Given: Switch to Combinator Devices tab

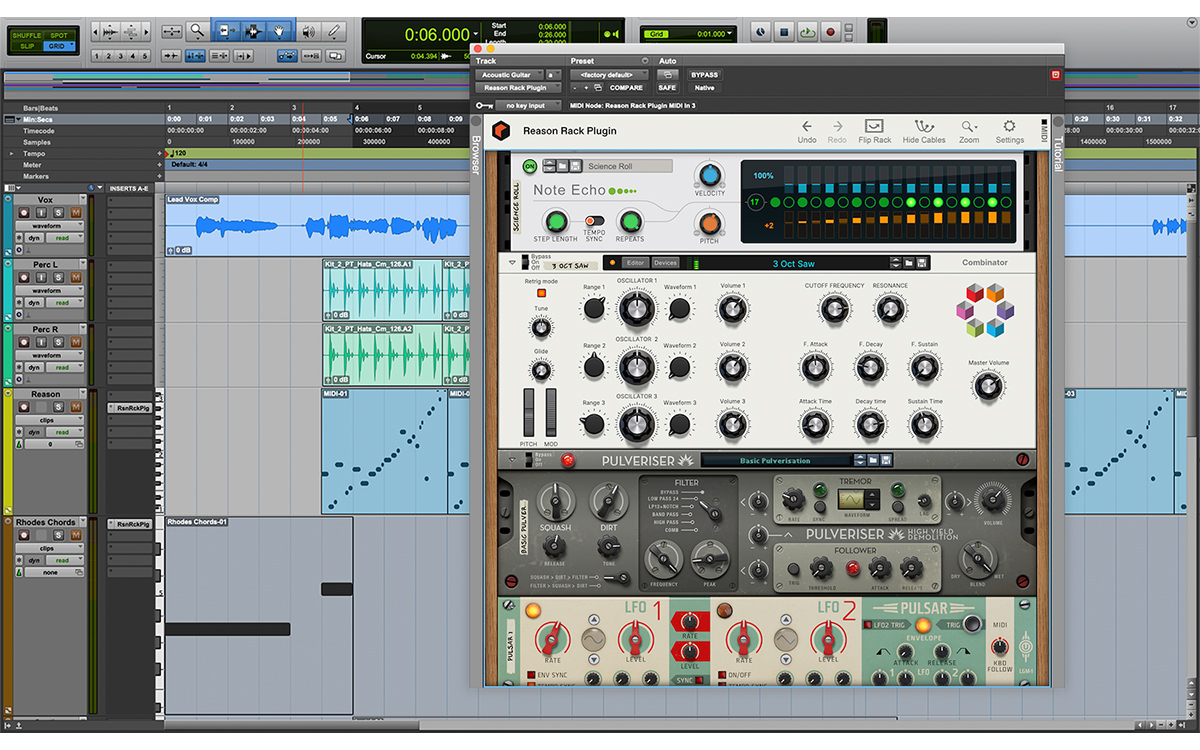Looking at the screenshot, I should (665, 263).
